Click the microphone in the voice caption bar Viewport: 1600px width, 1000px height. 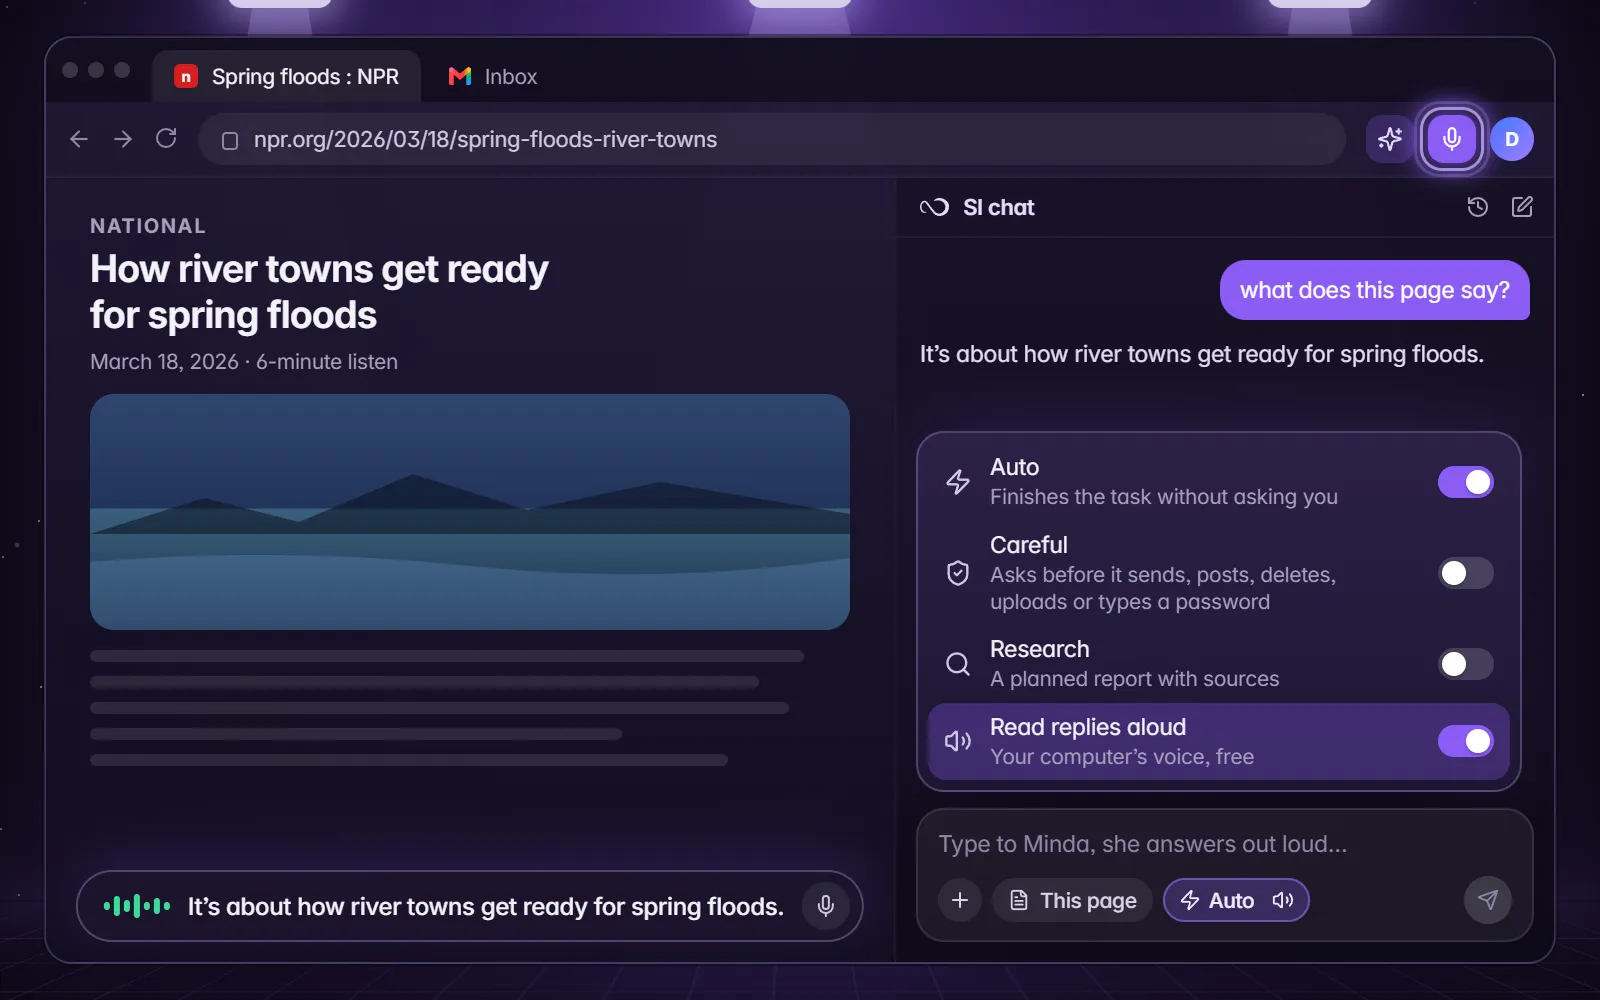click(826, 906)
